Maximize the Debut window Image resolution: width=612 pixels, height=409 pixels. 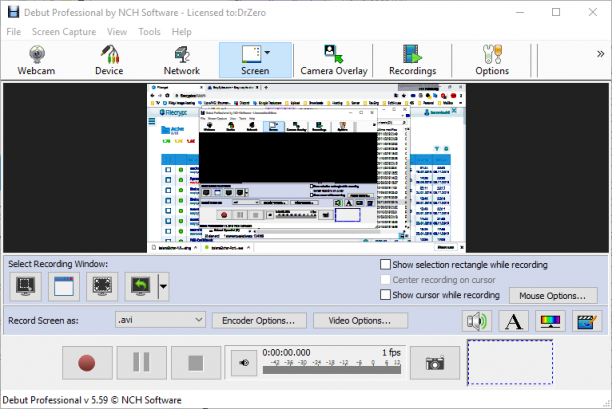coord(556,12)
